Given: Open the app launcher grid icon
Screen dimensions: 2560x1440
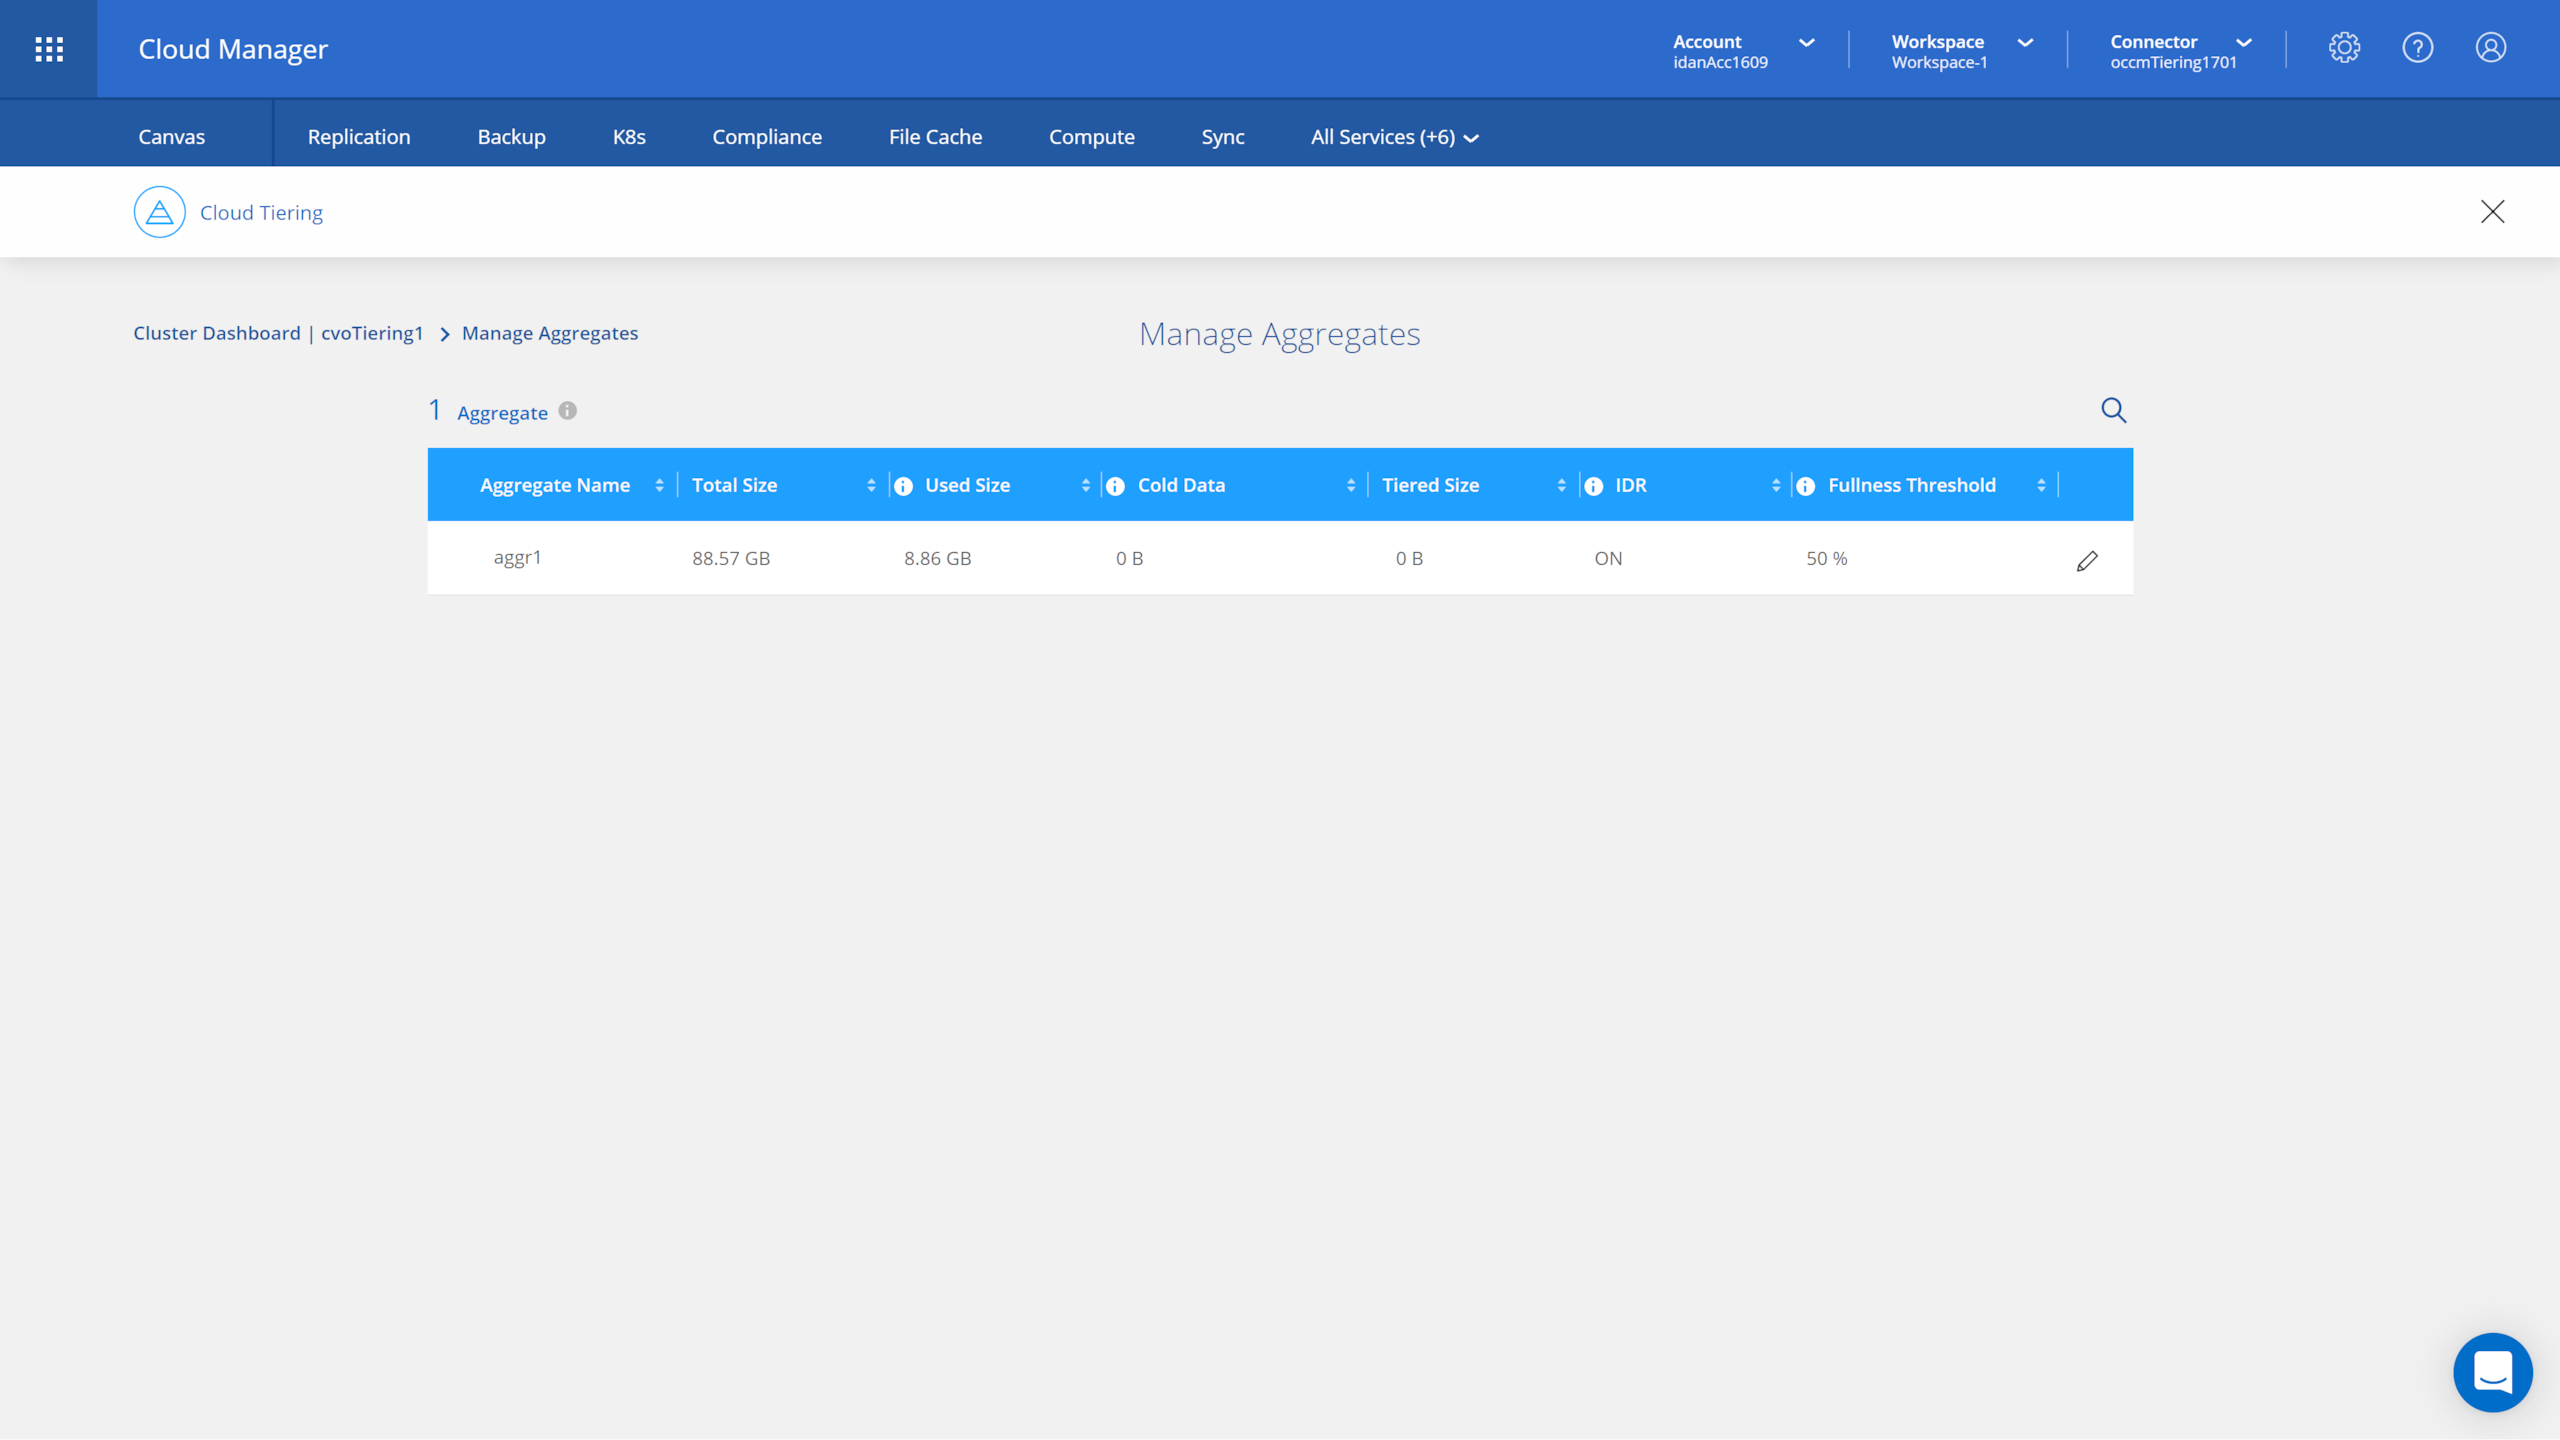Looking at the screenshot, I should coord(49,49).
